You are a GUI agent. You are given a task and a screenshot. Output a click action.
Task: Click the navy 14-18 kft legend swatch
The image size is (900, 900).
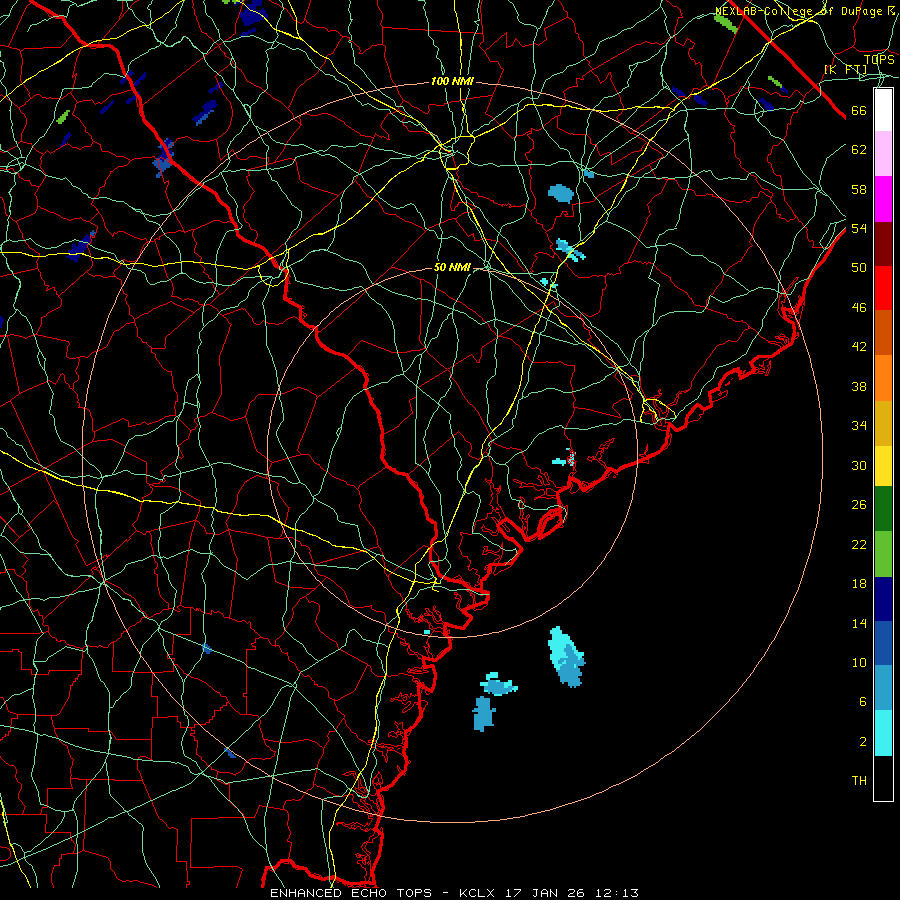pos(883,599)
